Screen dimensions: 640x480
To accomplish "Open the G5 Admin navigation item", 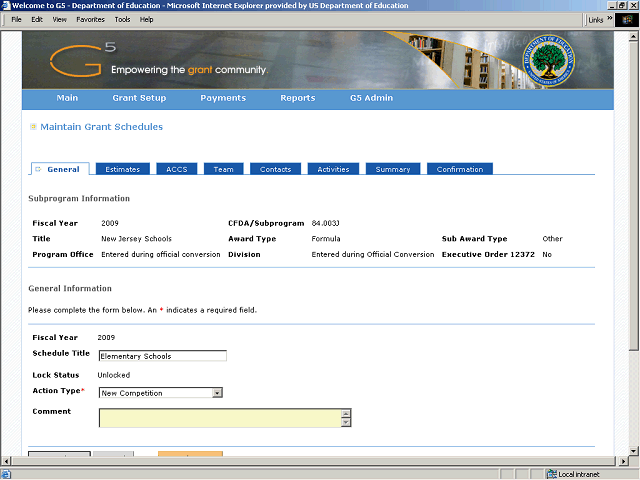I will [x=371, y=98].
